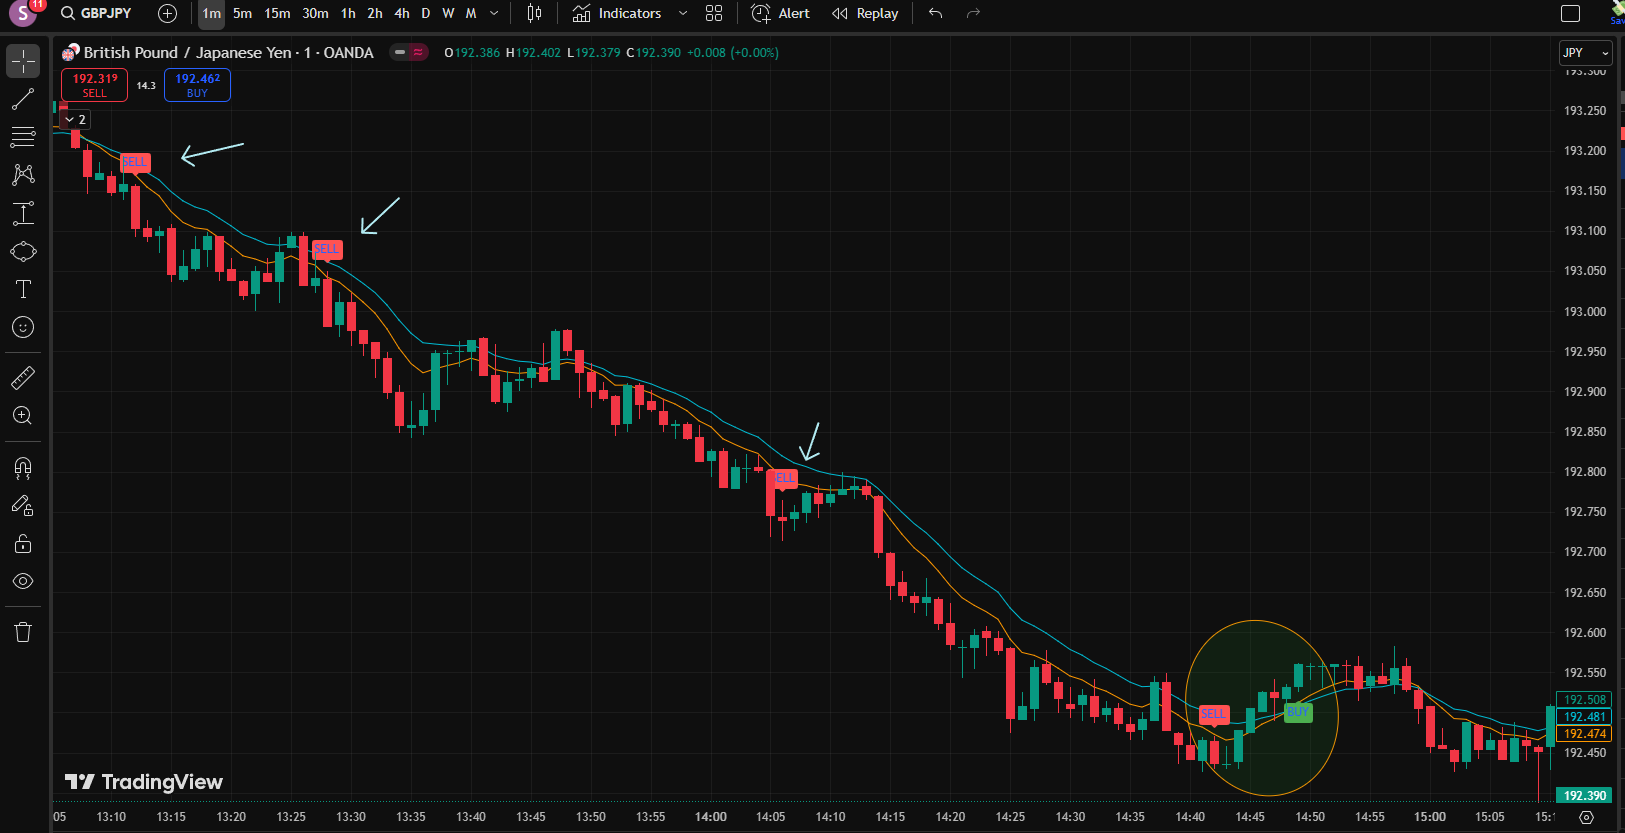Select the trend line drawing tool
Viewport: 1625px width, 833px height.
[23, 99]
